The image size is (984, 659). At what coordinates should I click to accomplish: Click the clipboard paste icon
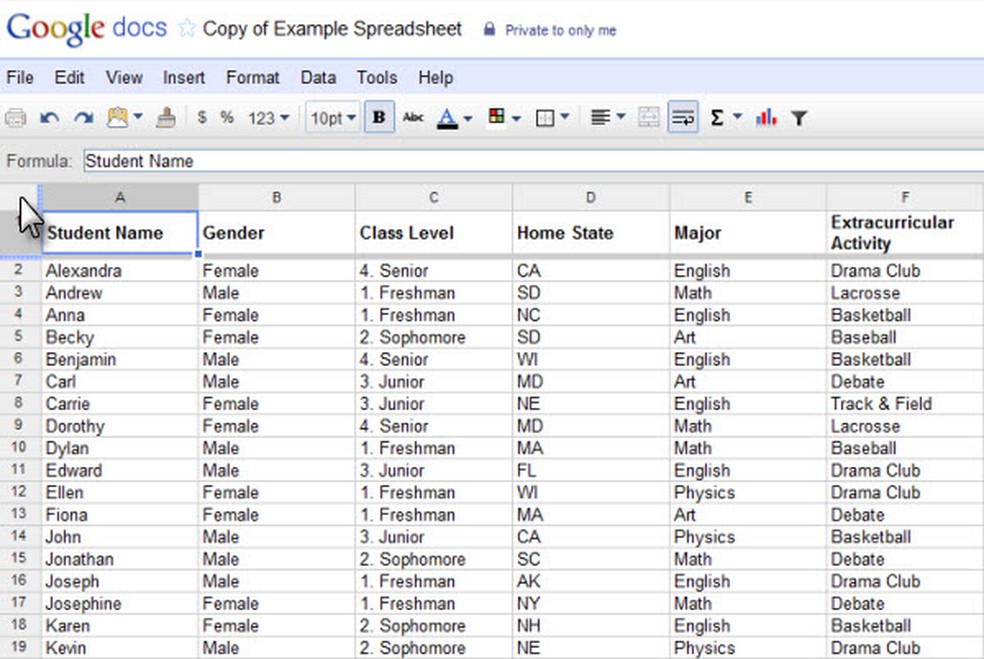[x=117, y=117]
